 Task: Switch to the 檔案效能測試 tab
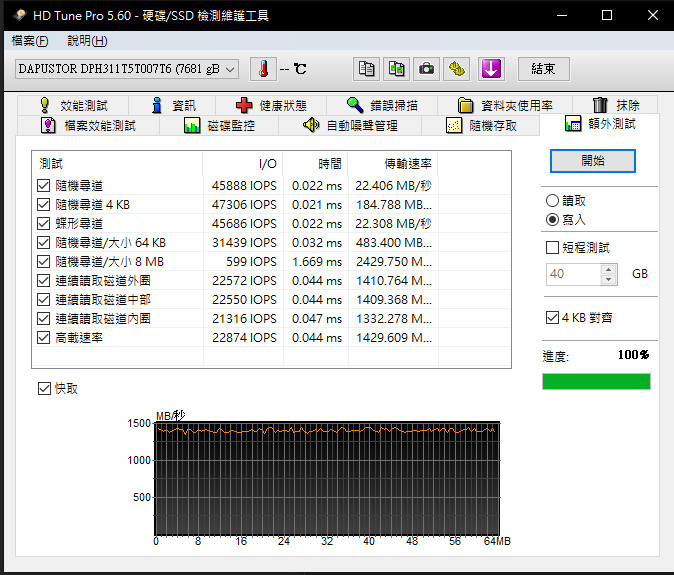tap(88, 125)
